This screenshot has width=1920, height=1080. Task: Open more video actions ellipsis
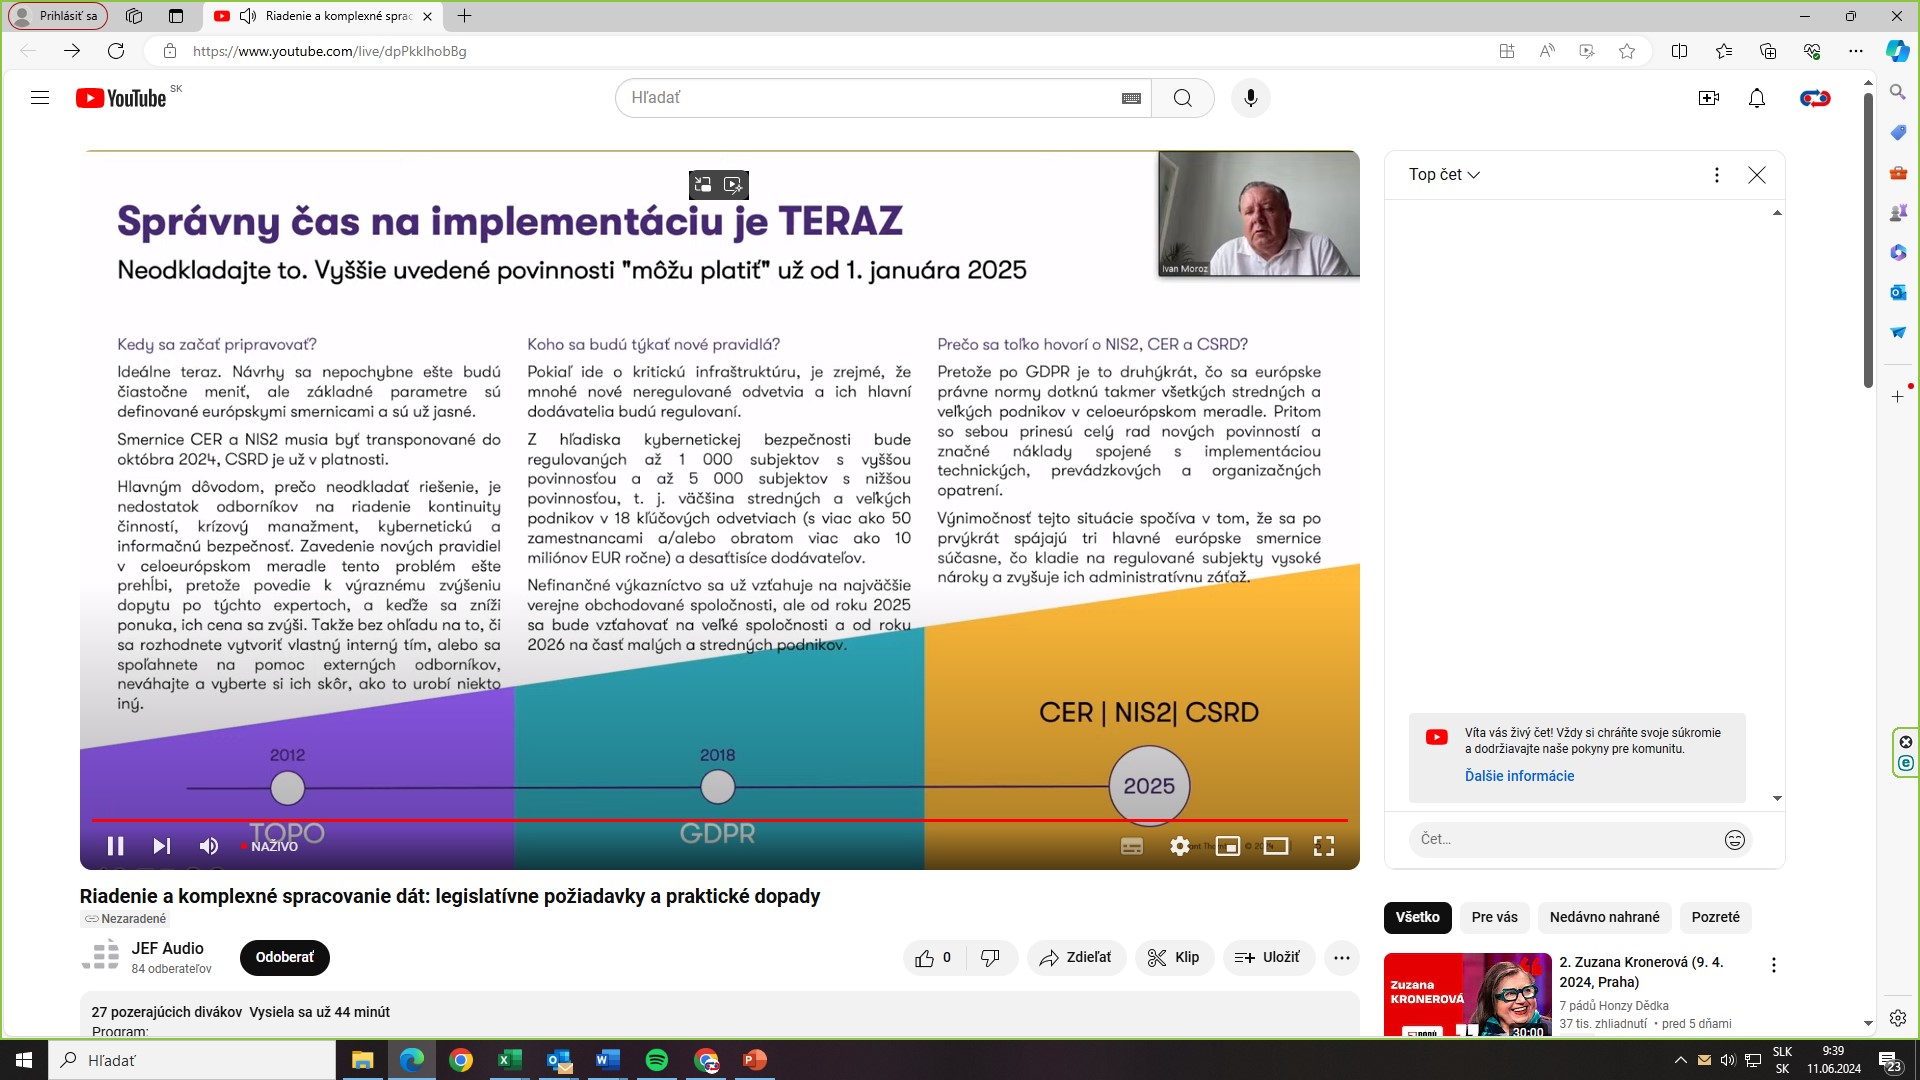pyautogui.click(x=1342, y=958)
